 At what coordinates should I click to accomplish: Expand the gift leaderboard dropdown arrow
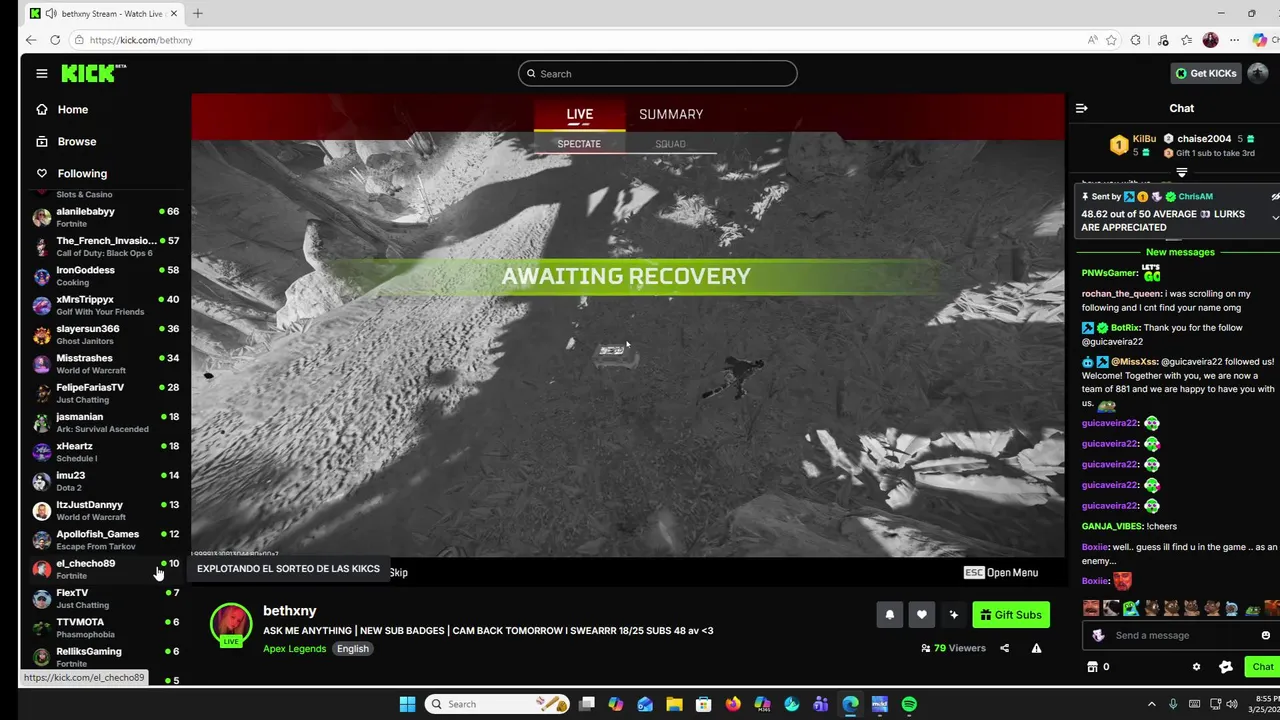tap(1181, 173)
